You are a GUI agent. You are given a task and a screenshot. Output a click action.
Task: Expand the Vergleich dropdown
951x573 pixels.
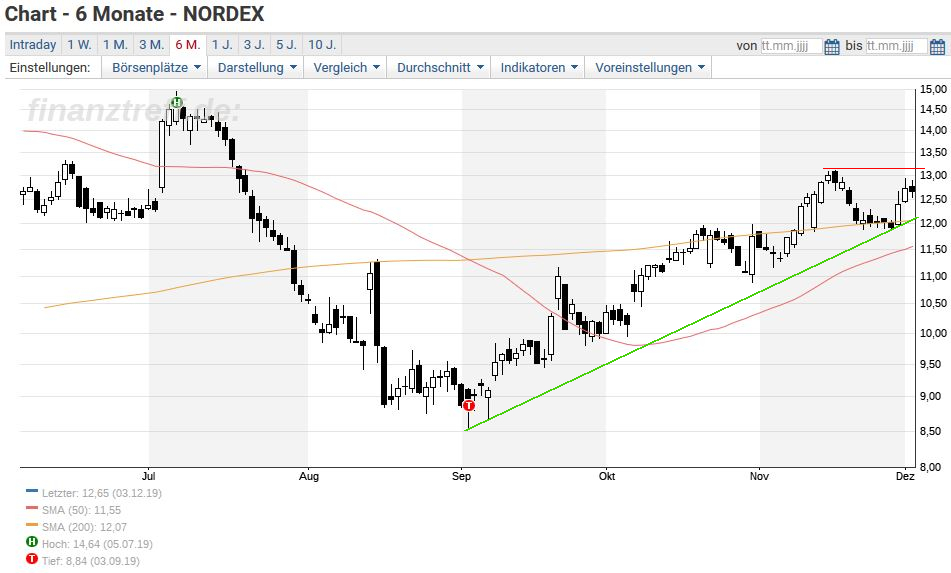(x=346, y=67)
